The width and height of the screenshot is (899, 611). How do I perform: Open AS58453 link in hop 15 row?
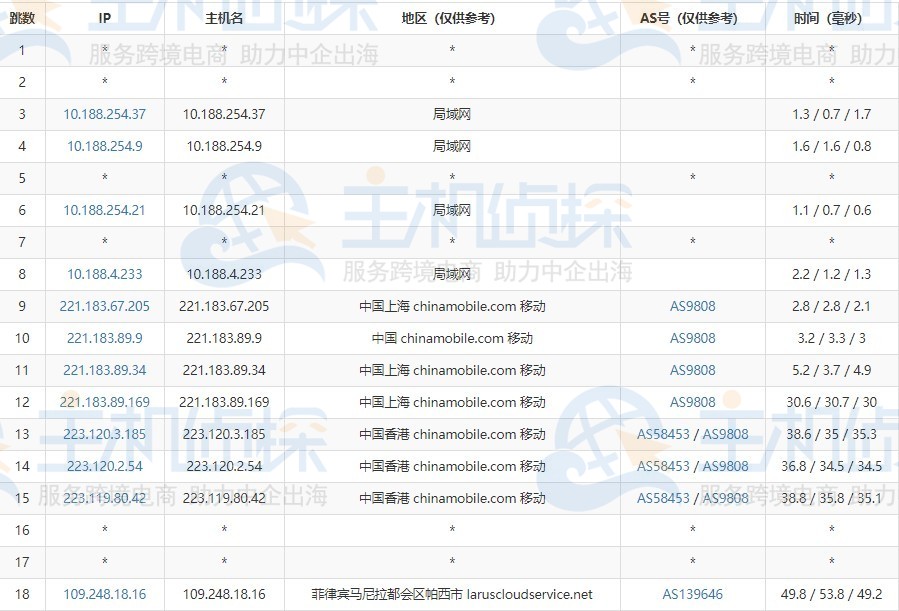(663, 498)
